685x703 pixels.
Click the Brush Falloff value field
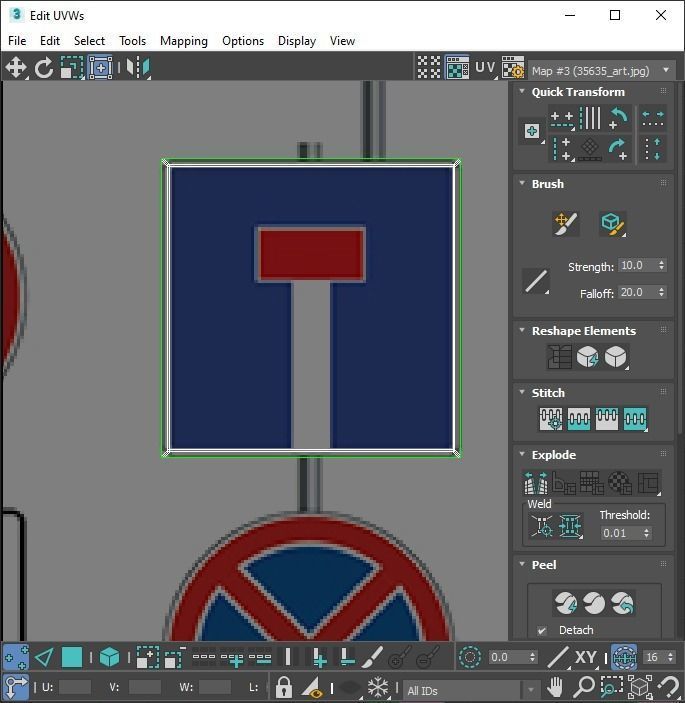click(x=637, y=292)
